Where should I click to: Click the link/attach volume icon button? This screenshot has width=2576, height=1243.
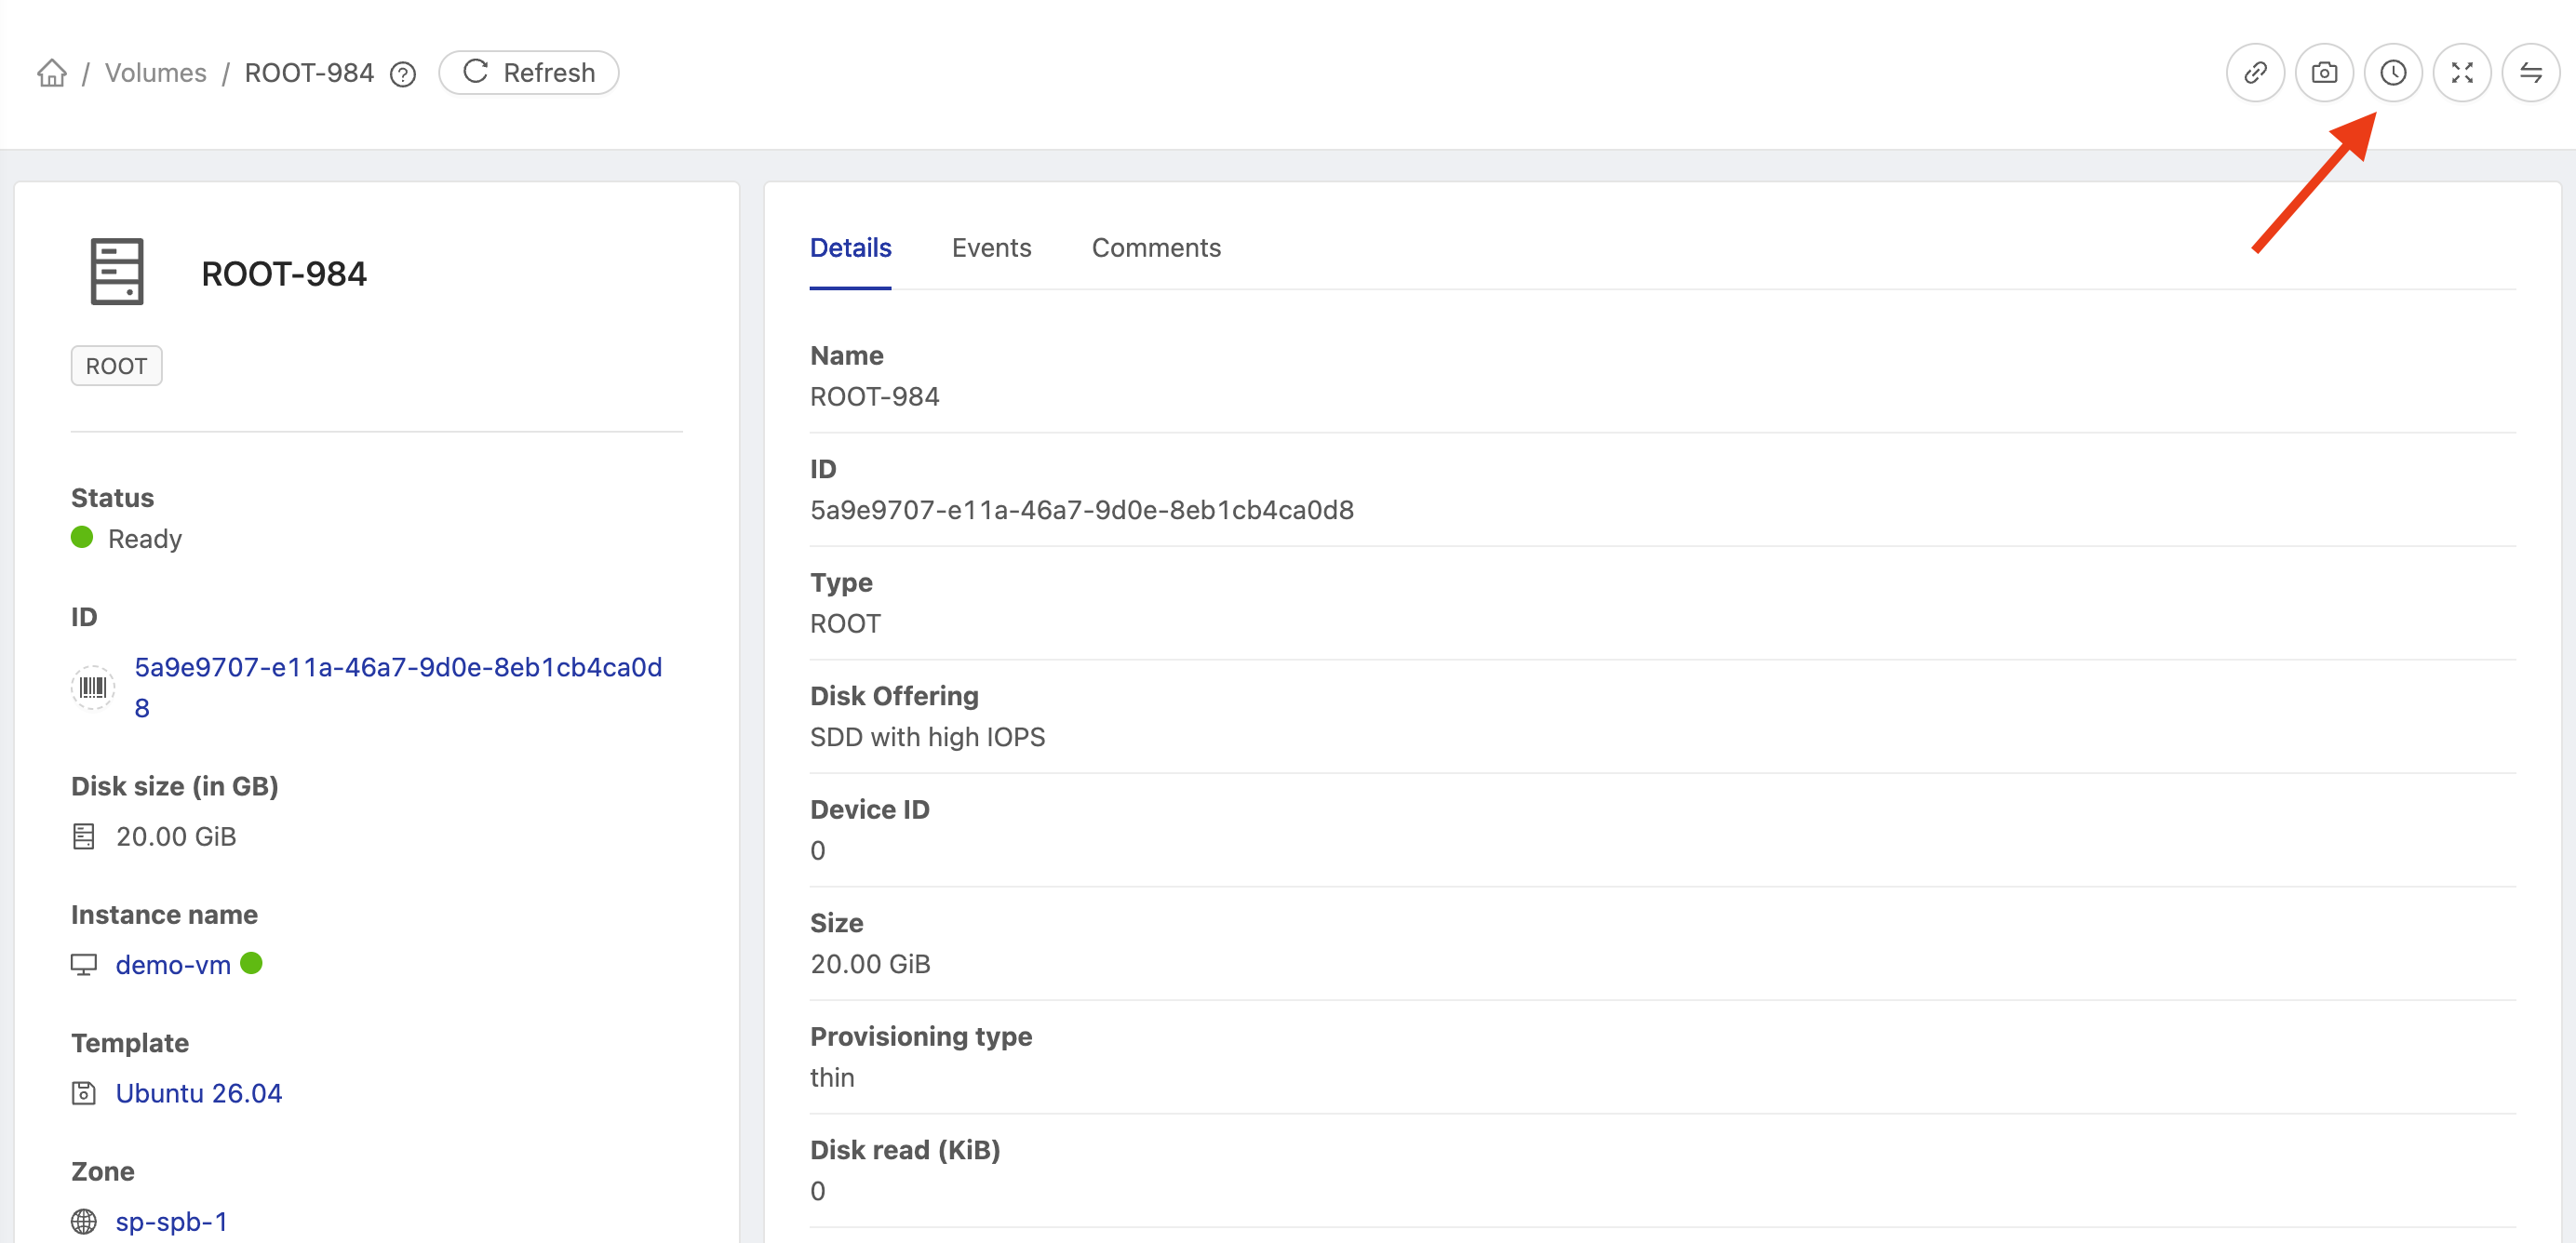pos(2255,73)
